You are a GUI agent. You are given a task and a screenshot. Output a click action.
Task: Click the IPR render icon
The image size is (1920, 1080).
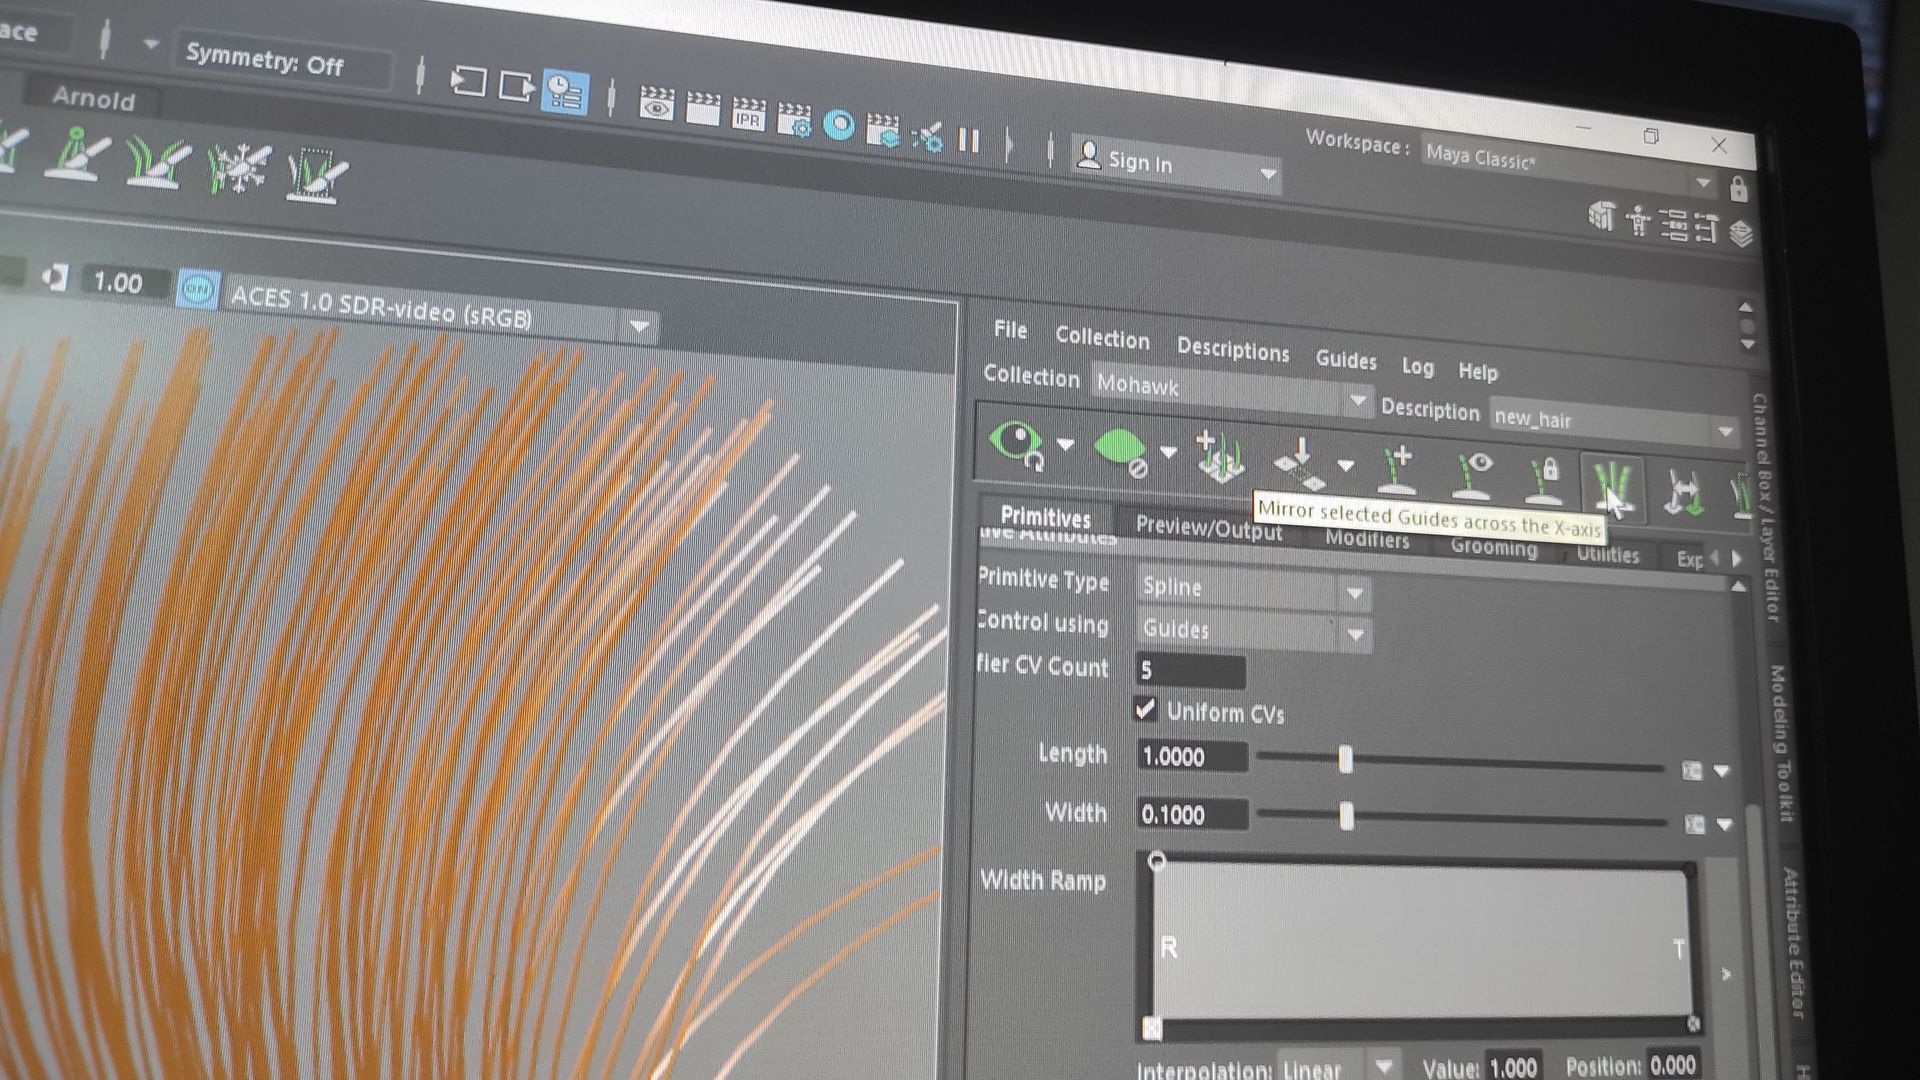pyautogui.click(x=748, y=114)
